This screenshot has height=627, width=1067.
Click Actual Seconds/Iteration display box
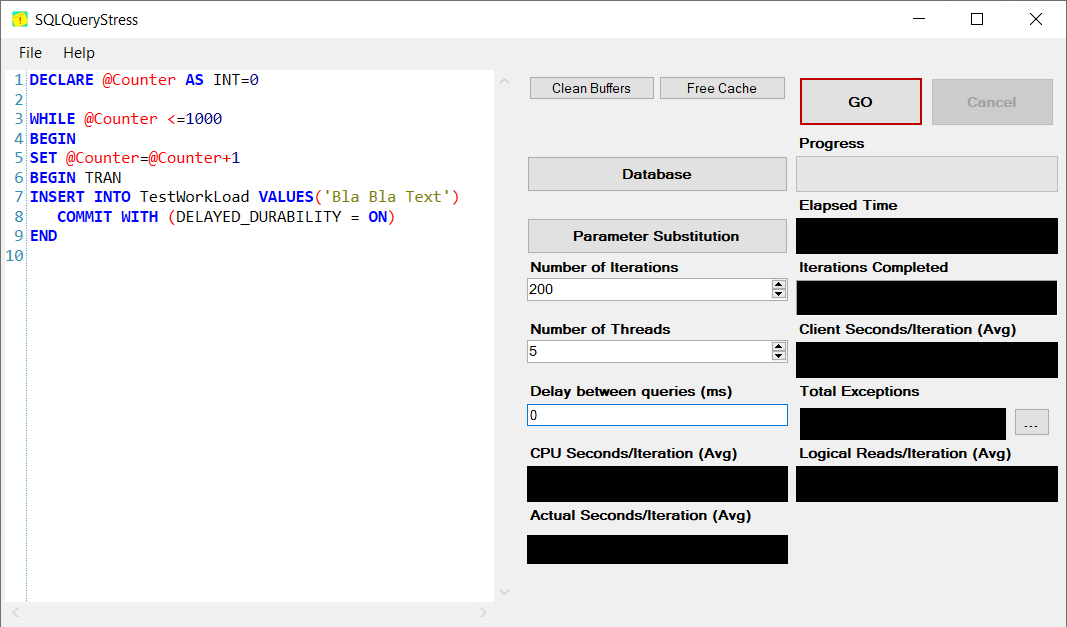tap(657, 549)
